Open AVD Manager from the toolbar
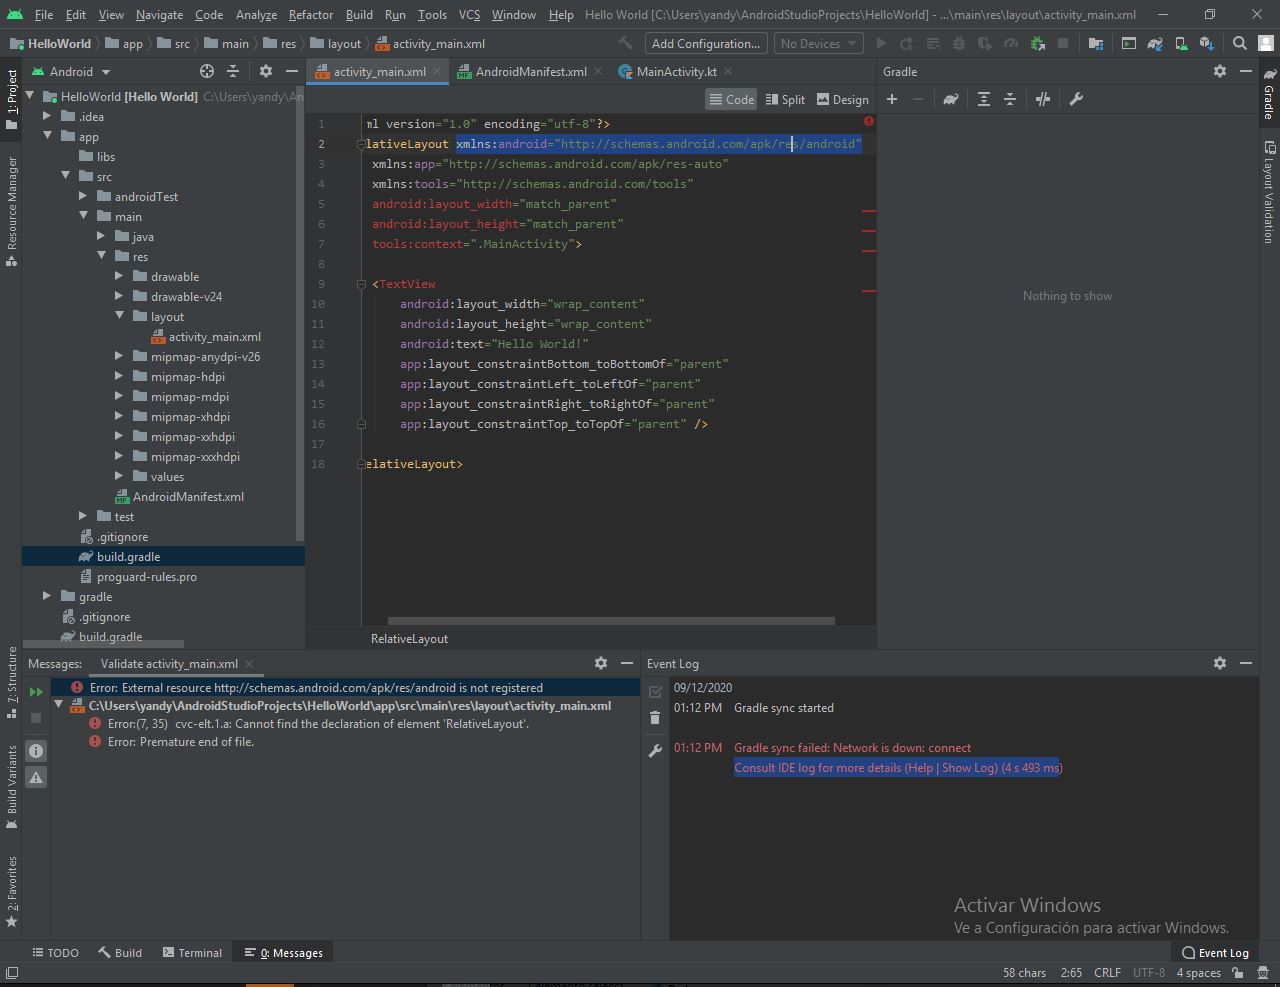1280x987 pixels. [1181, 43]
